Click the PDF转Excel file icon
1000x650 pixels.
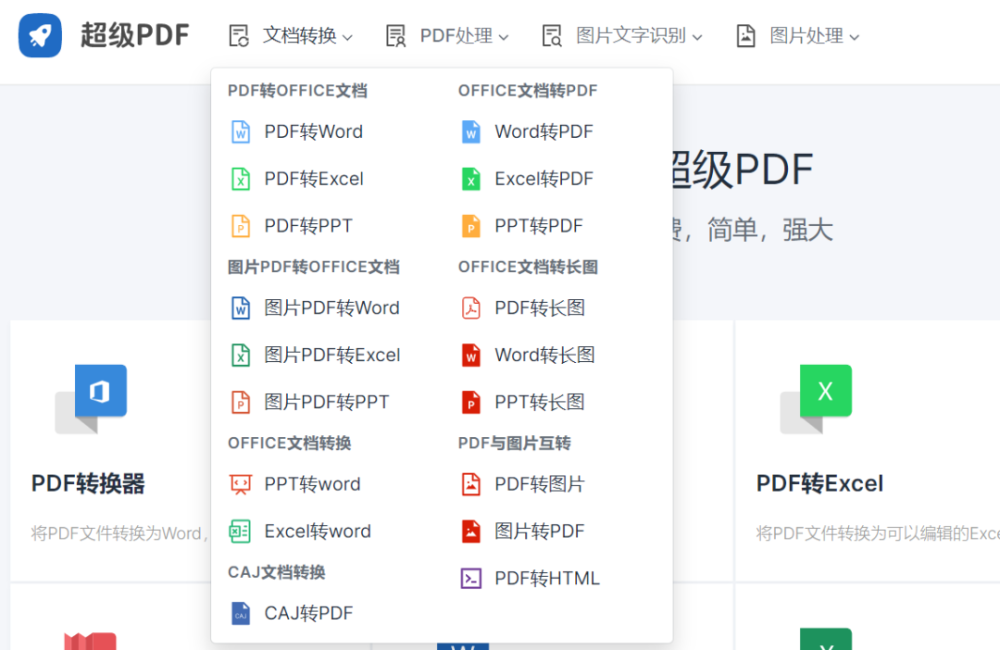click(x=240, y=179)
